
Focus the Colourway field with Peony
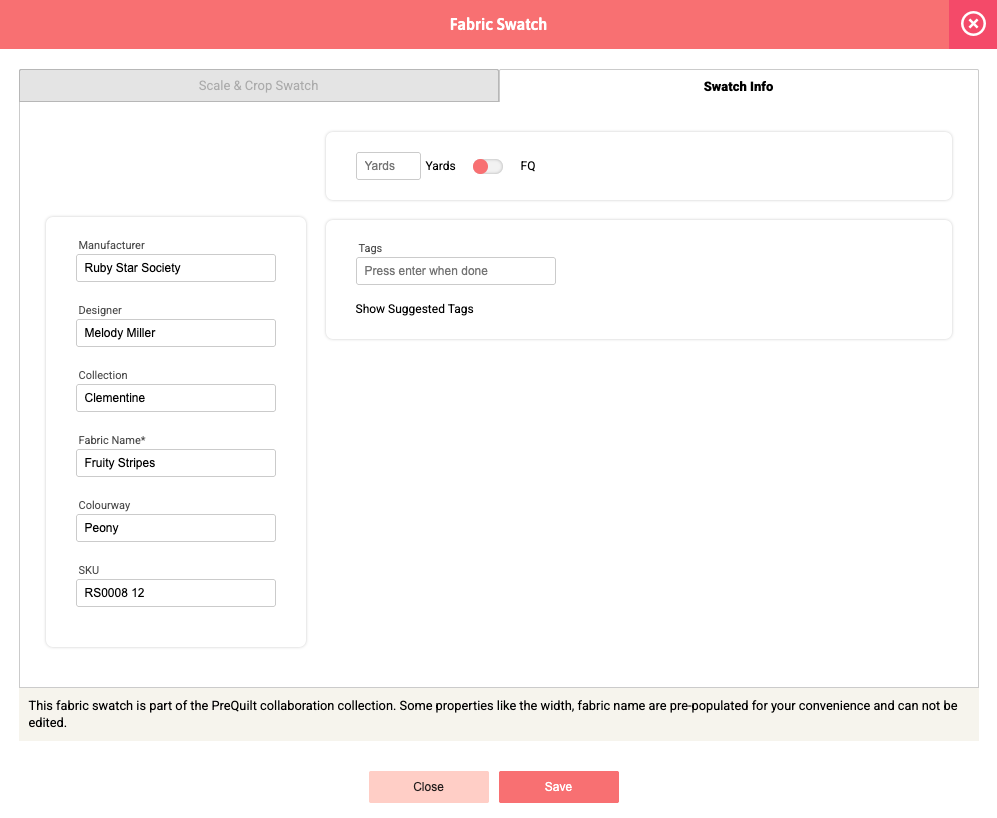pyautogui.click(x=175, y=528)
